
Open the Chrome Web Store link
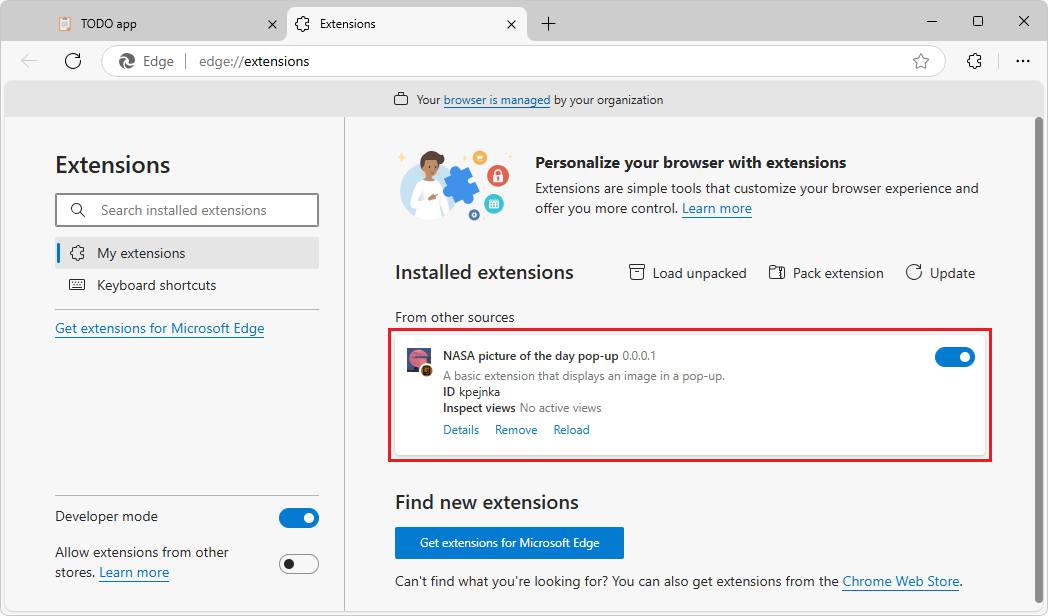[x=900, y=581]
